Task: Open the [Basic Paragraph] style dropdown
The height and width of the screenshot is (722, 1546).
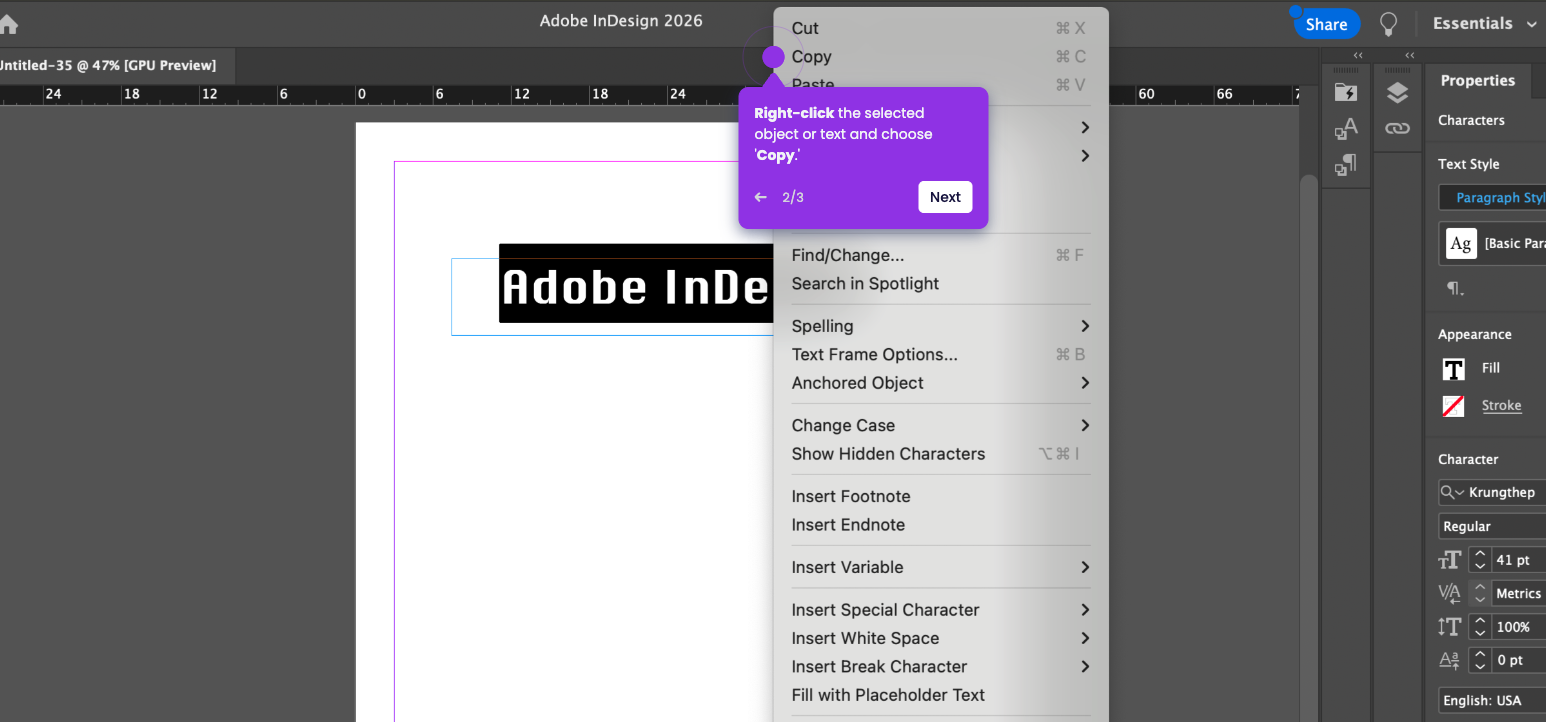Action: click(1493, 243)
